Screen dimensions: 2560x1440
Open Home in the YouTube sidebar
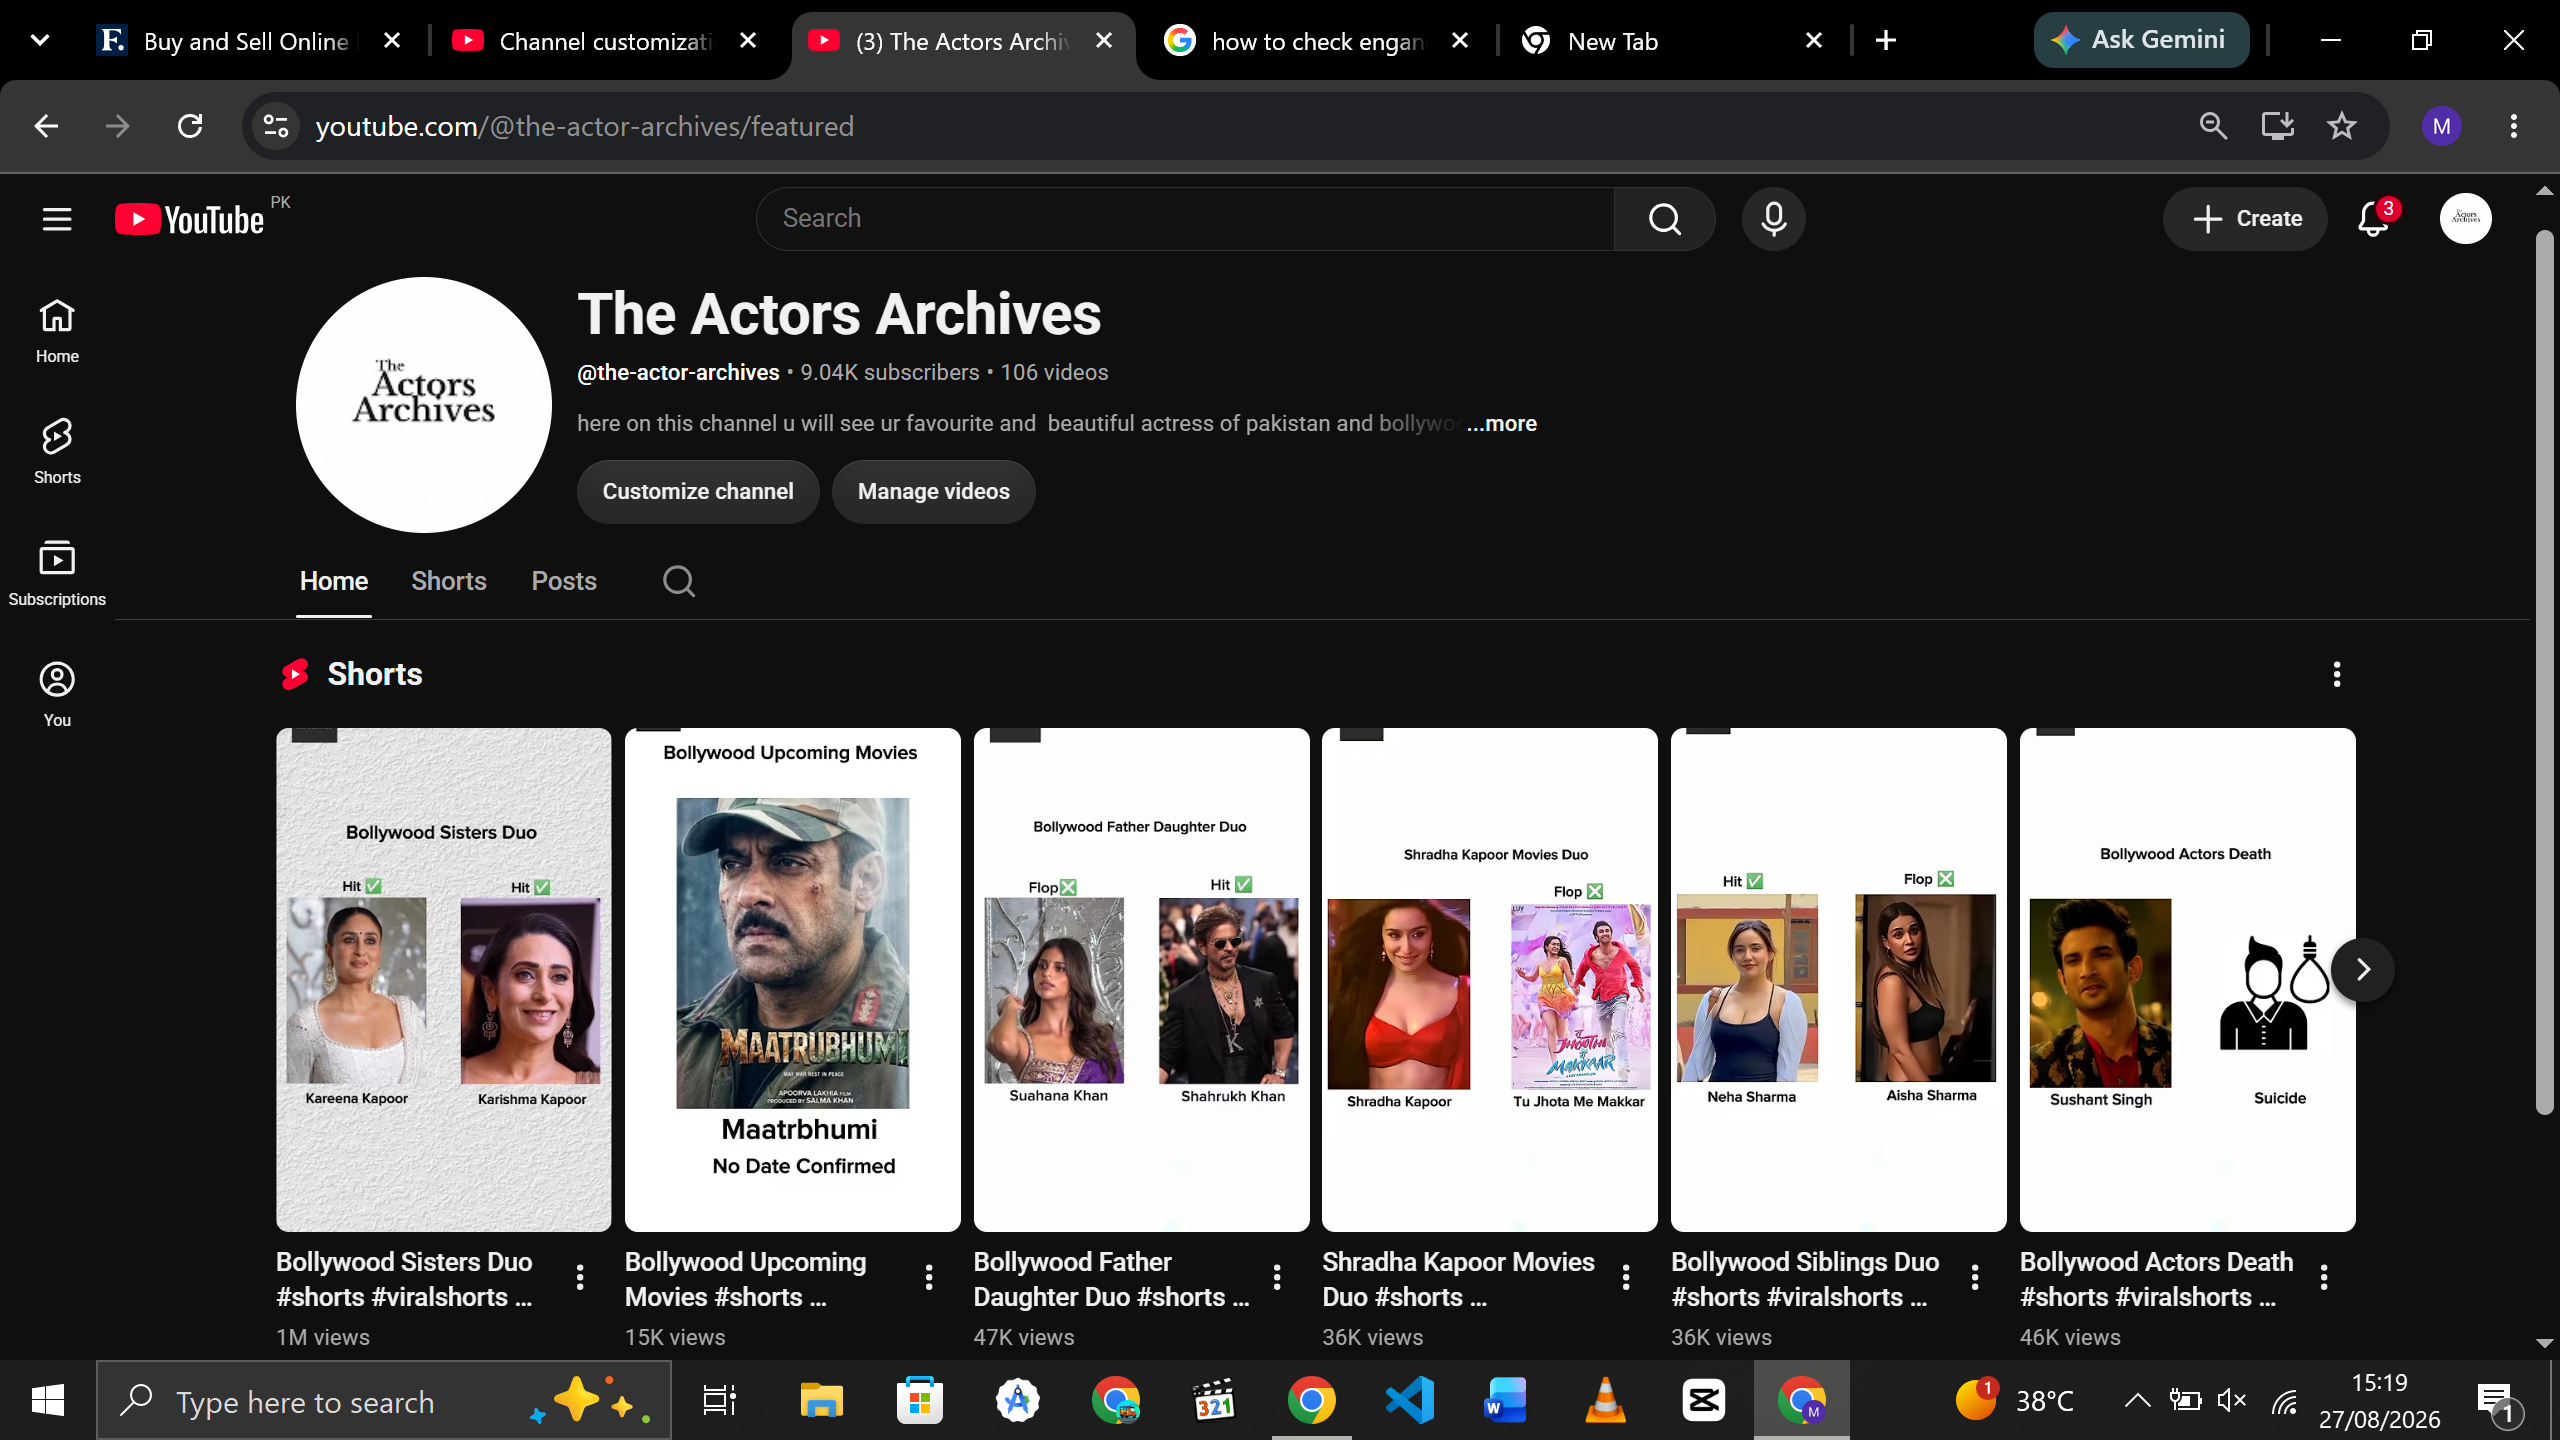[x=57, y=332]
